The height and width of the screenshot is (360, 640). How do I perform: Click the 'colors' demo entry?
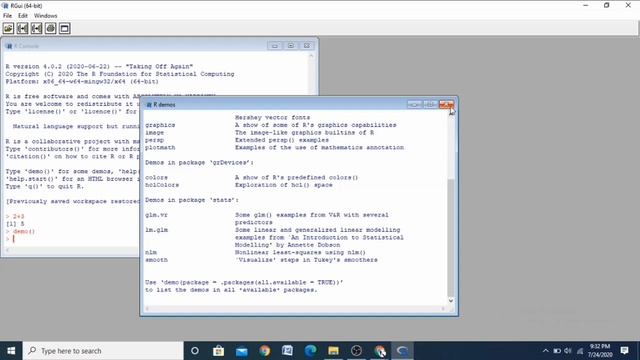click(156, 178)
